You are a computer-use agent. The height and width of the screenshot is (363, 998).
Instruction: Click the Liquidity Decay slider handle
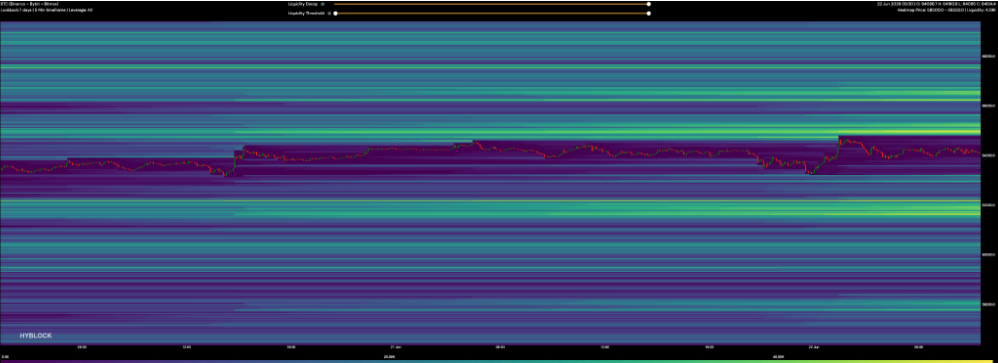(x=649, y=4)
